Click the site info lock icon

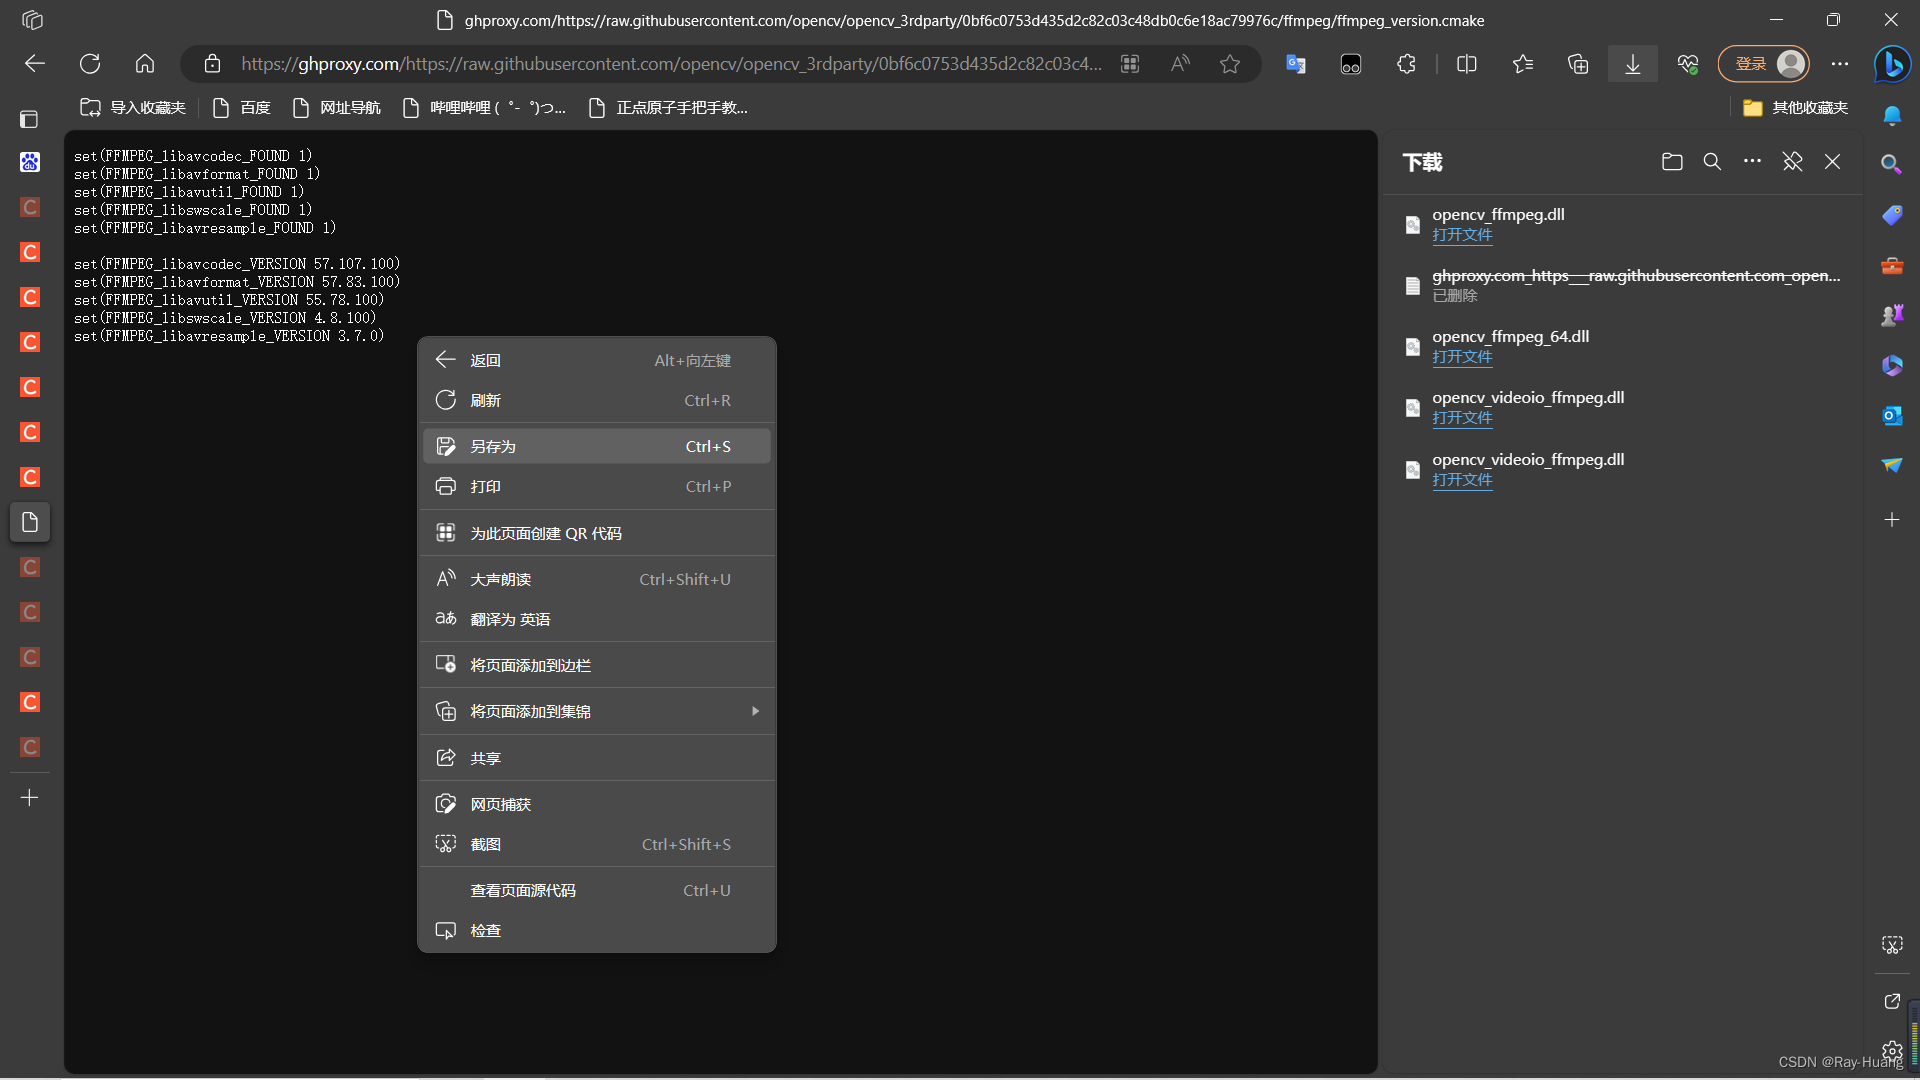212,64
